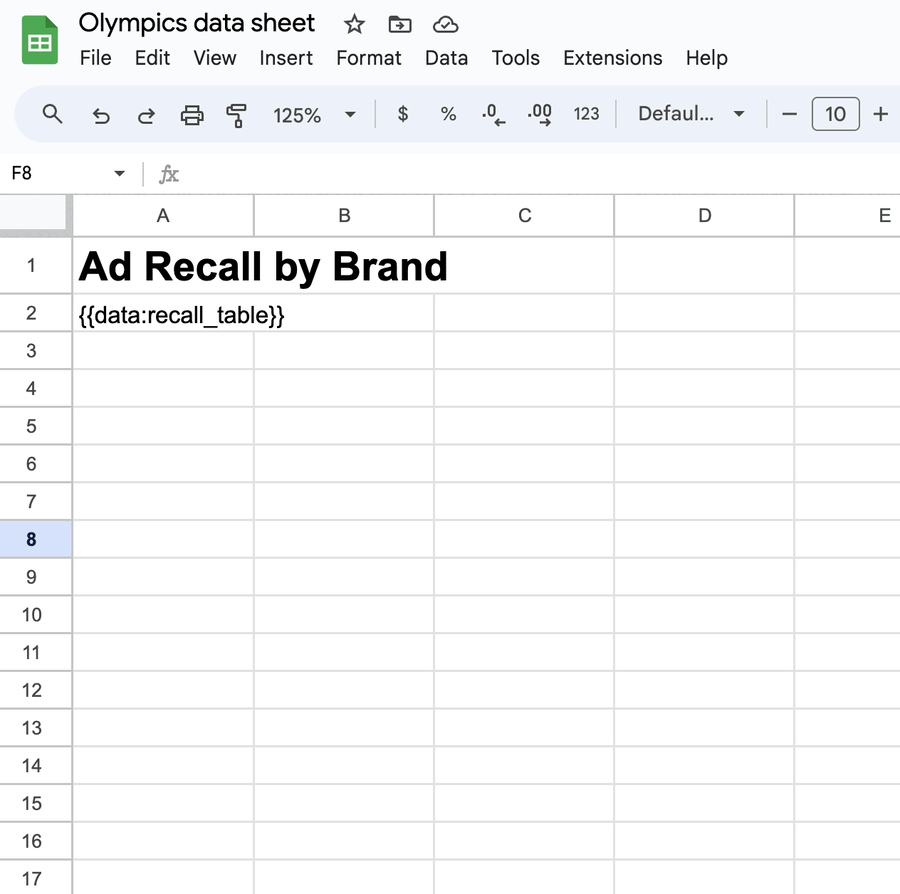Screen dimensions: 900x894
Task: Select the Paint format tool
Action: click(x=236, y=114)
